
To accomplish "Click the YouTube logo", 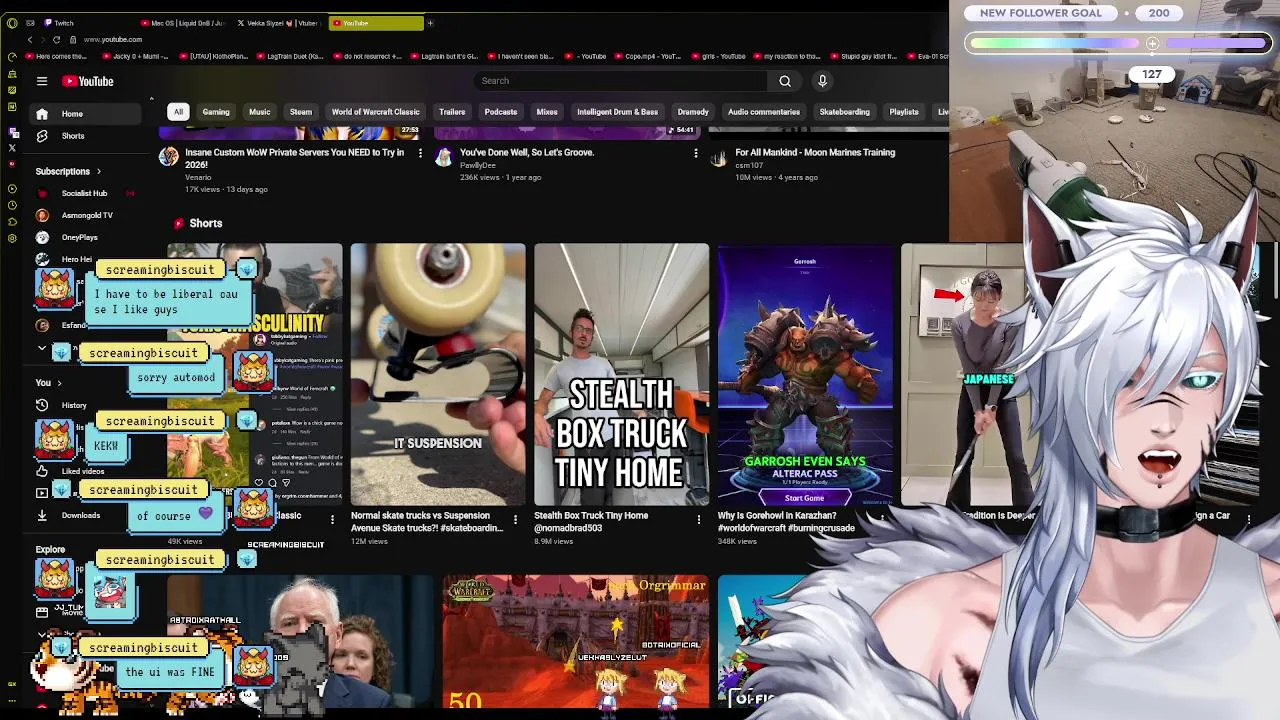I will coord(88,81).
